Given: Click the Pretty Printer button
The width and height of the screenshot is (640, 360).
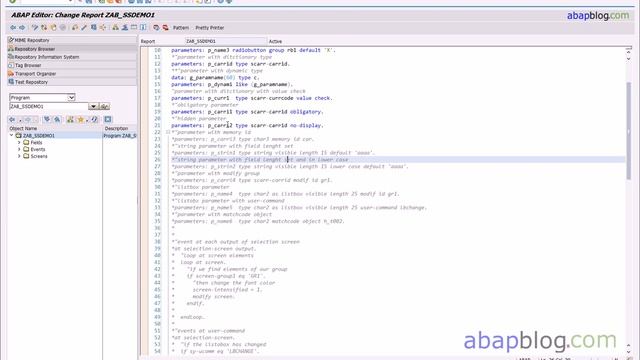Looking at the screenshot, I should pos(210,28).
